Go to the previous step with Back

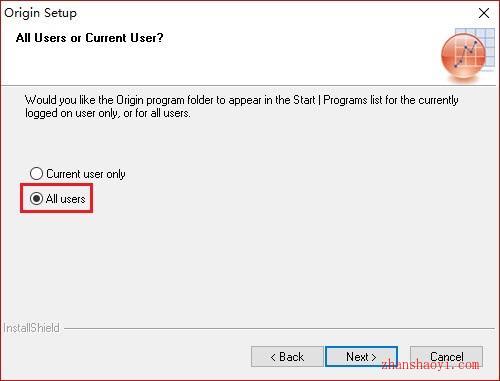point(287,357)
